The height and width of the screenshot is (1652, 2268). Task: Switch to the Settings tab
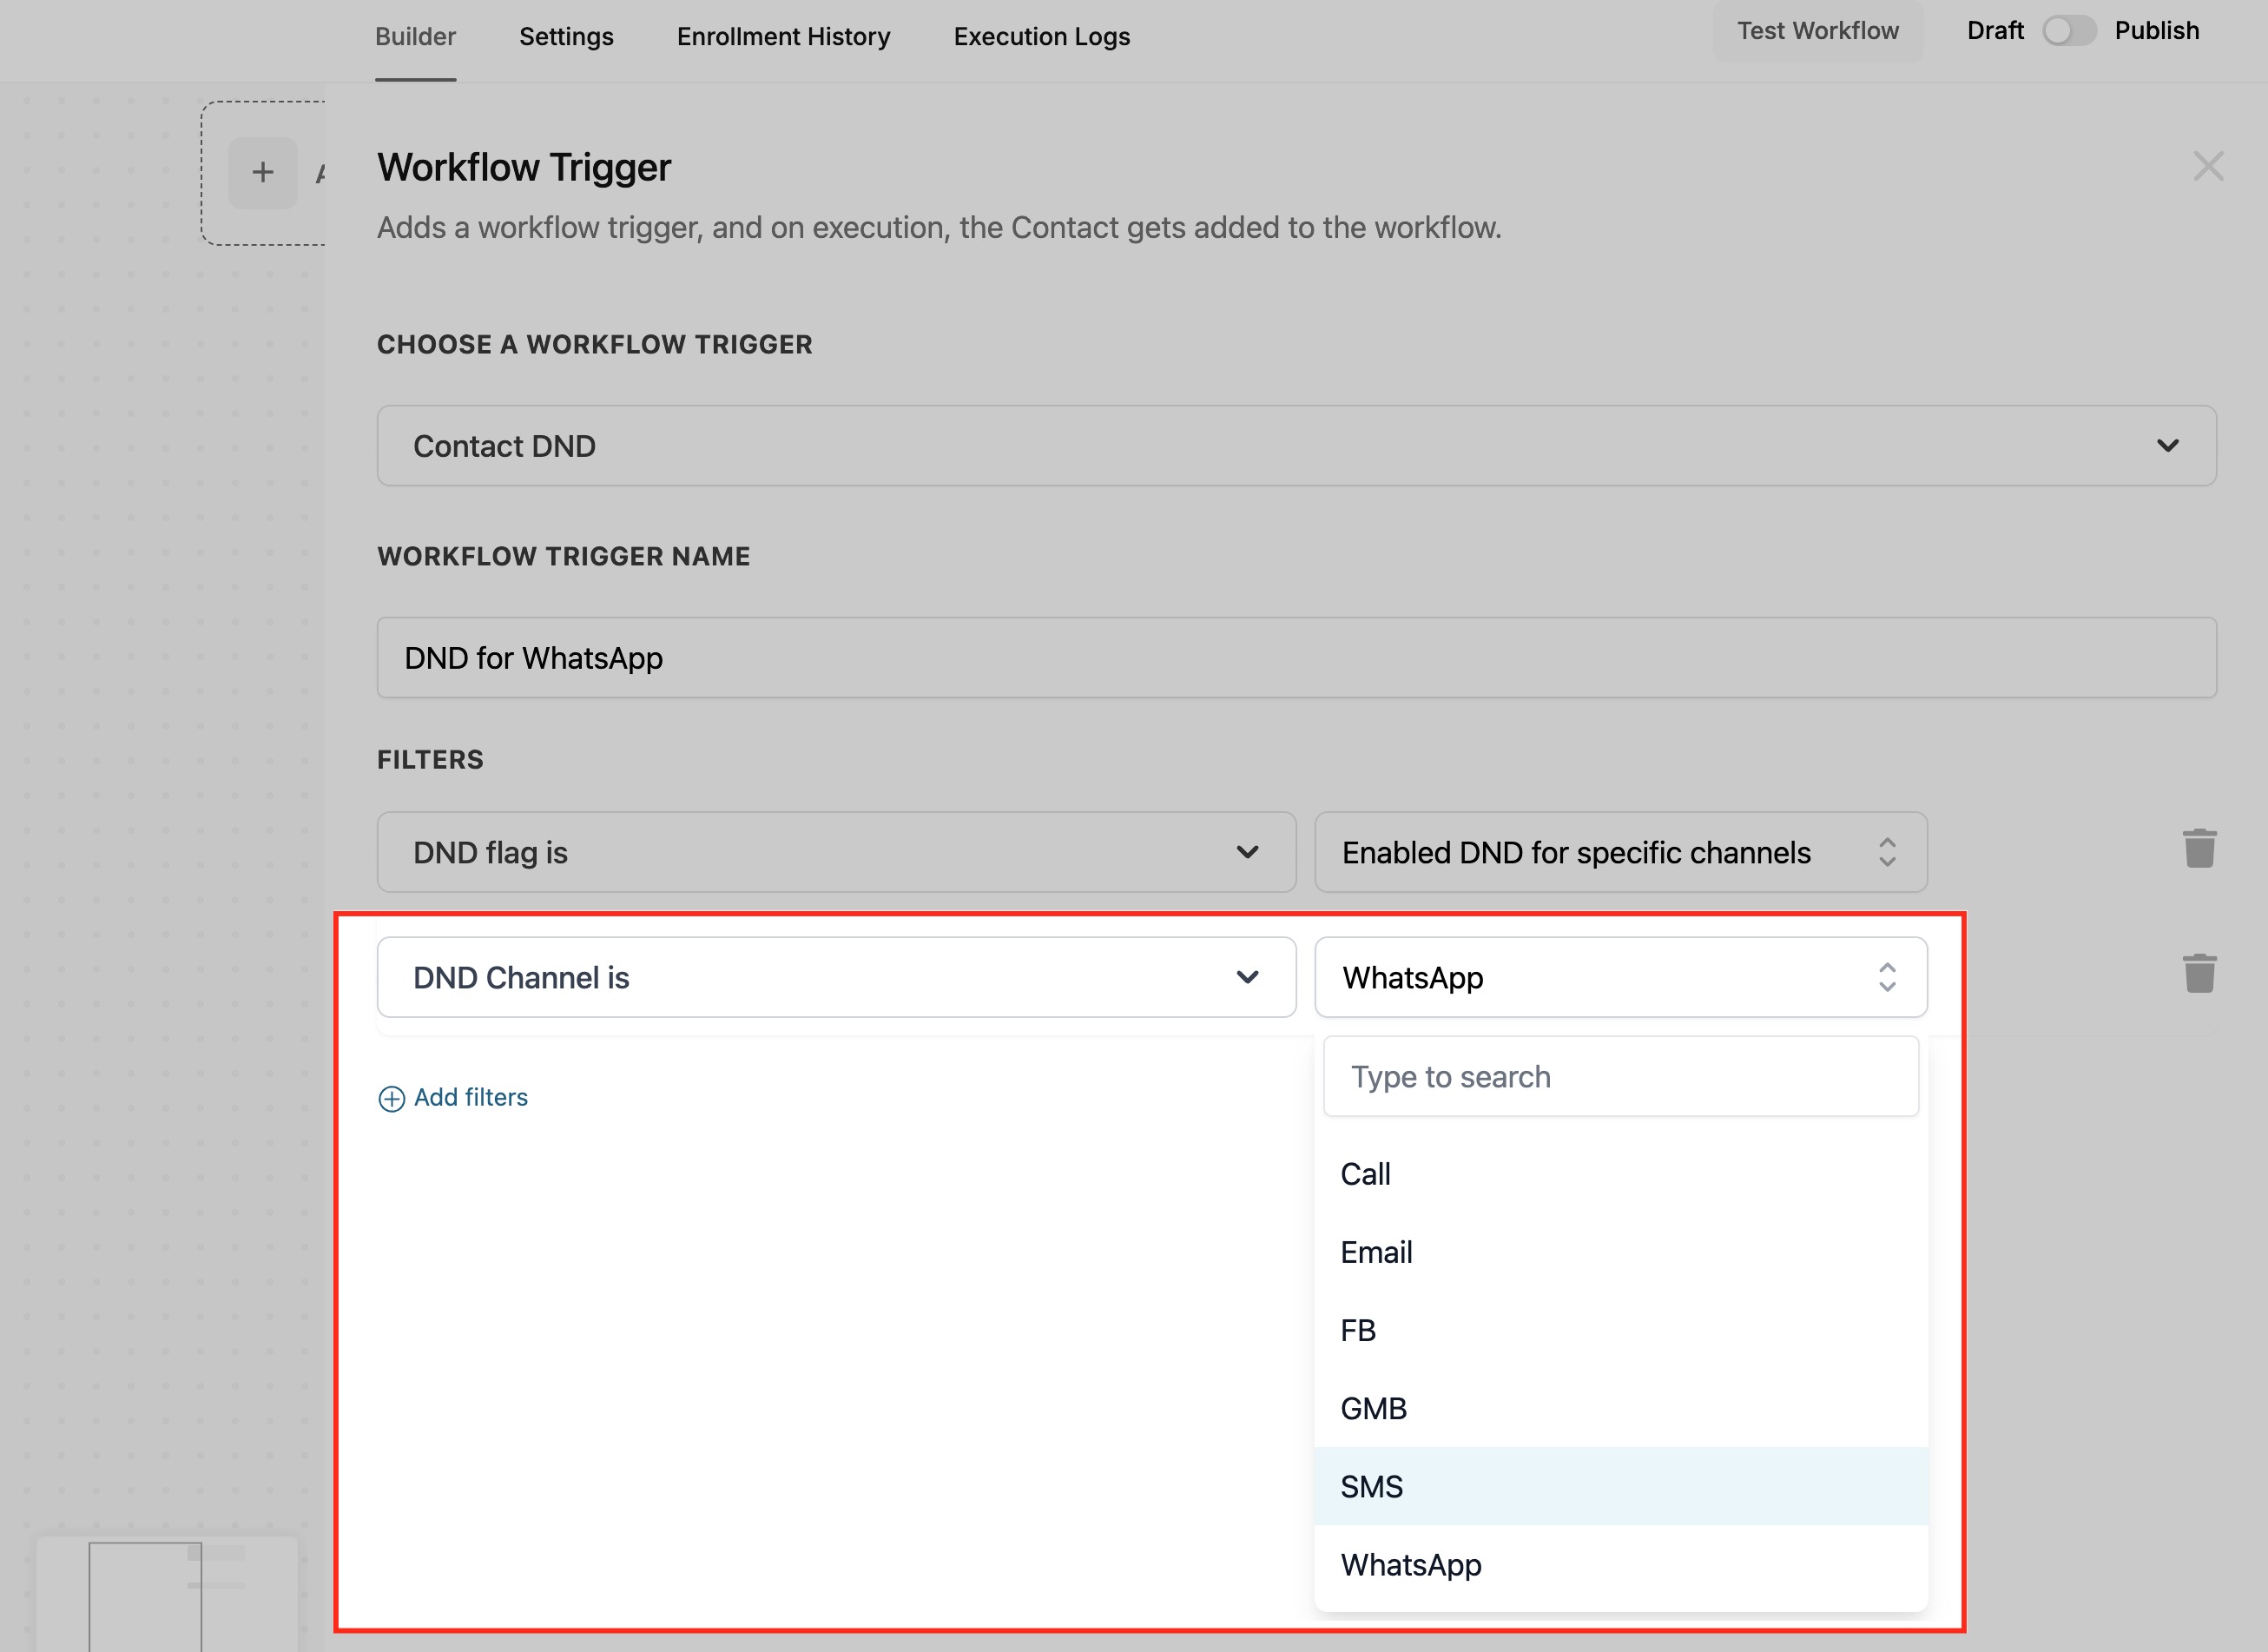pos(566,37)
